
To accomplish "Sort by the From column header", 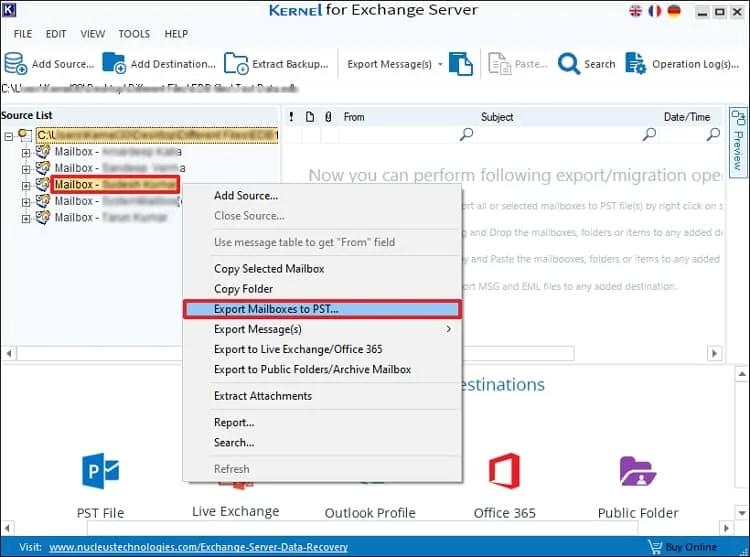I will click(x=354, y=117).
